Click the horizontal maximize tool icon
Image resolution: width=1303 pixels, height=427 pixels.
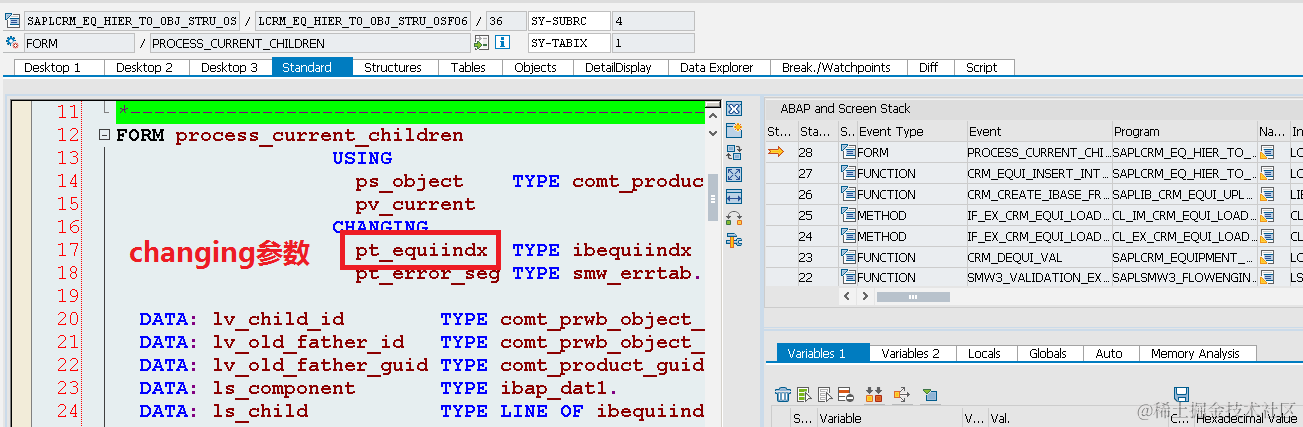[734, 197]
